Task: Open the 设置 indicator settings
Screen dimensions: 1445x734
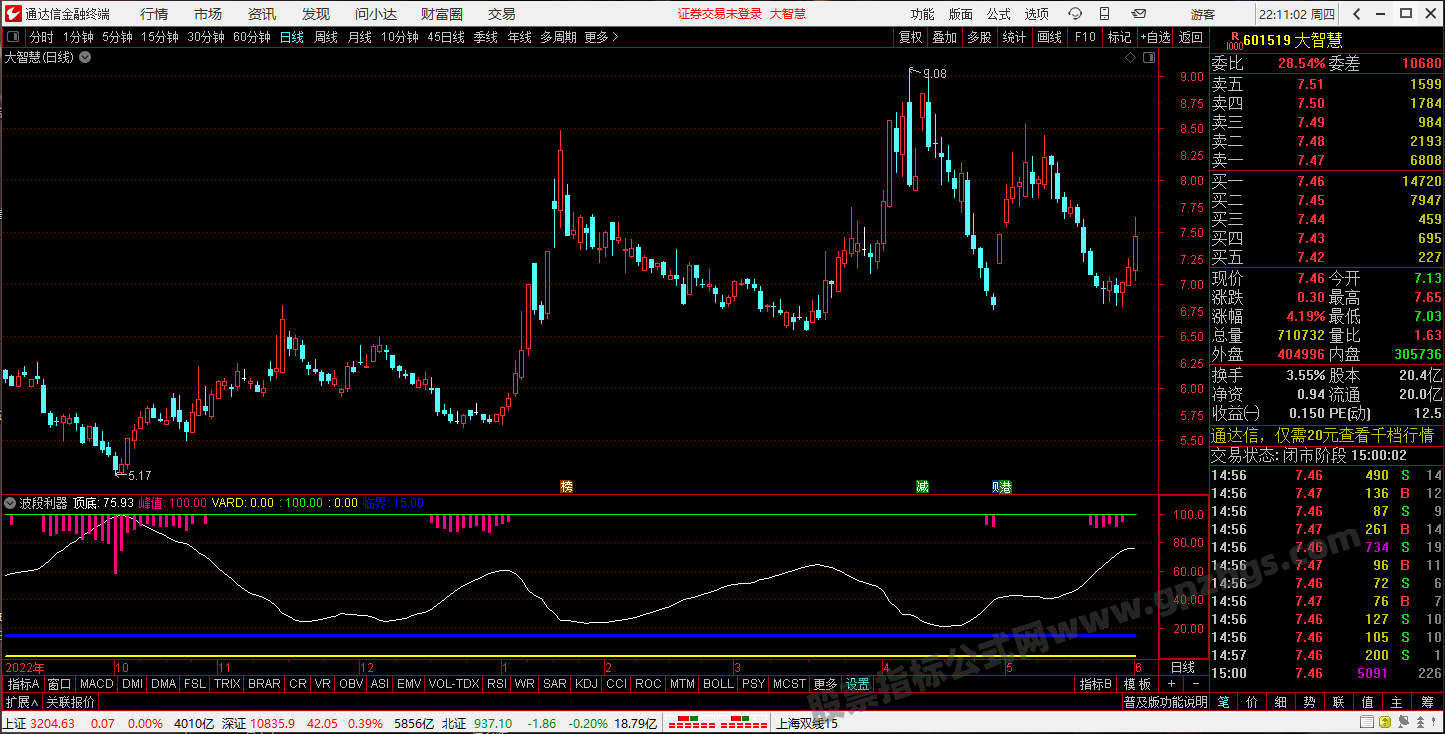Action: click(x=858, y=684)
